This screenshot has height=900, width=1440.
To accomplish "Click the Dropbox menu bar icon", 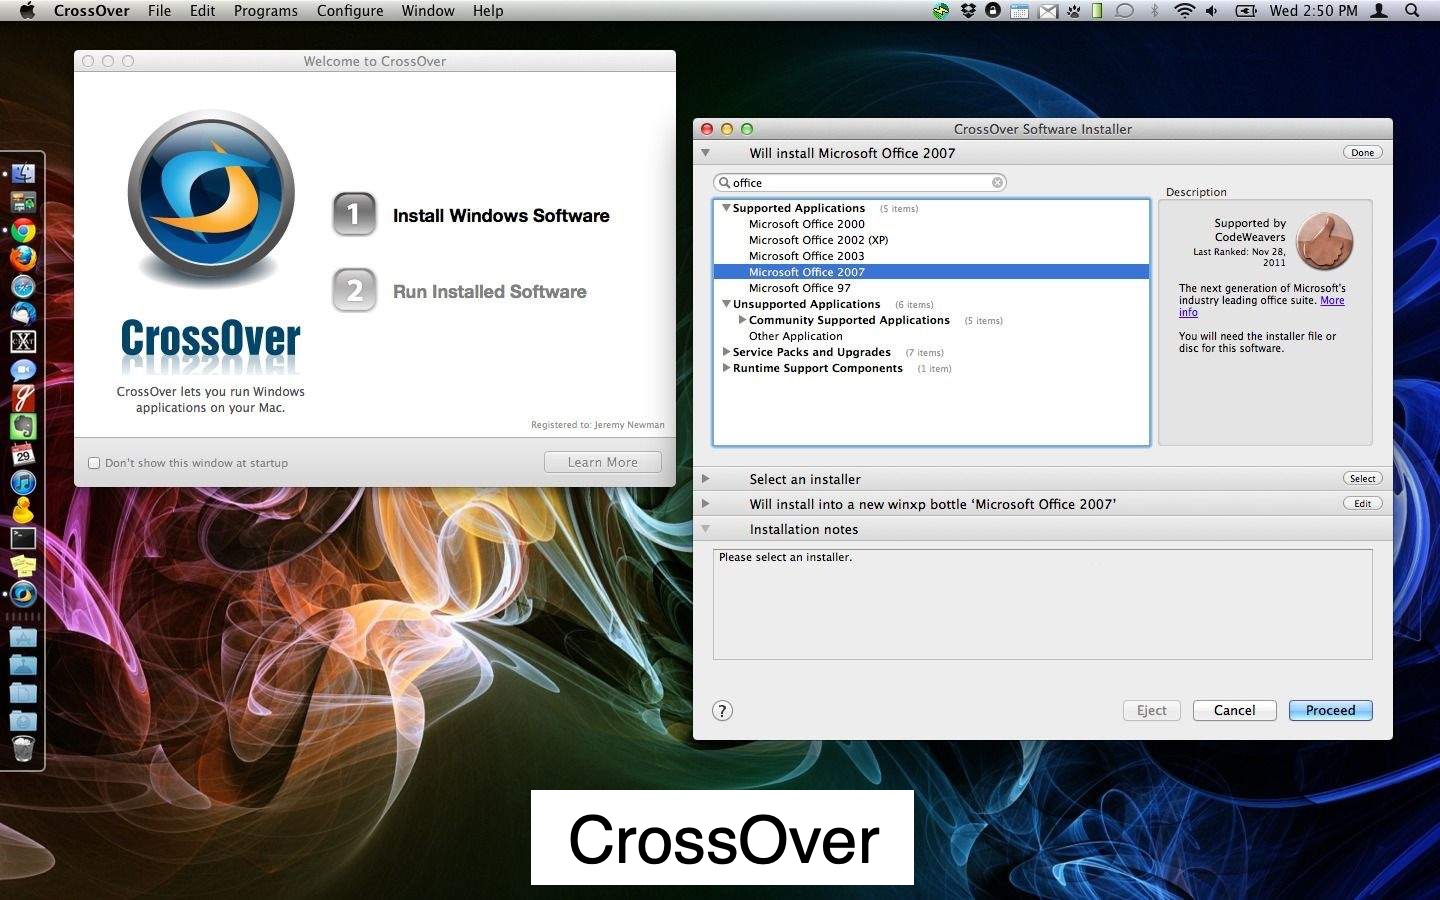I will pyautogui.click(x=968, y=11).
